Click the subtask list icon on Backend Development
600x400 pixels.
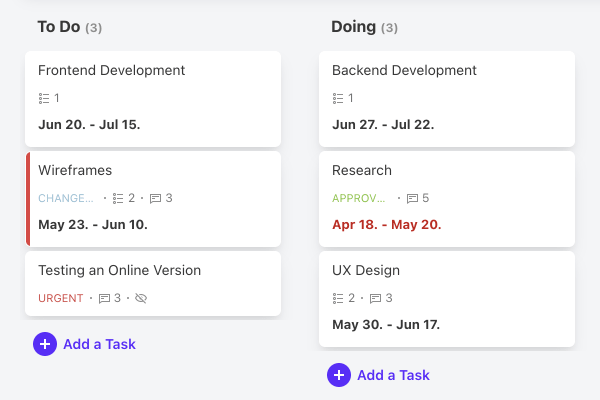point(338,98)
